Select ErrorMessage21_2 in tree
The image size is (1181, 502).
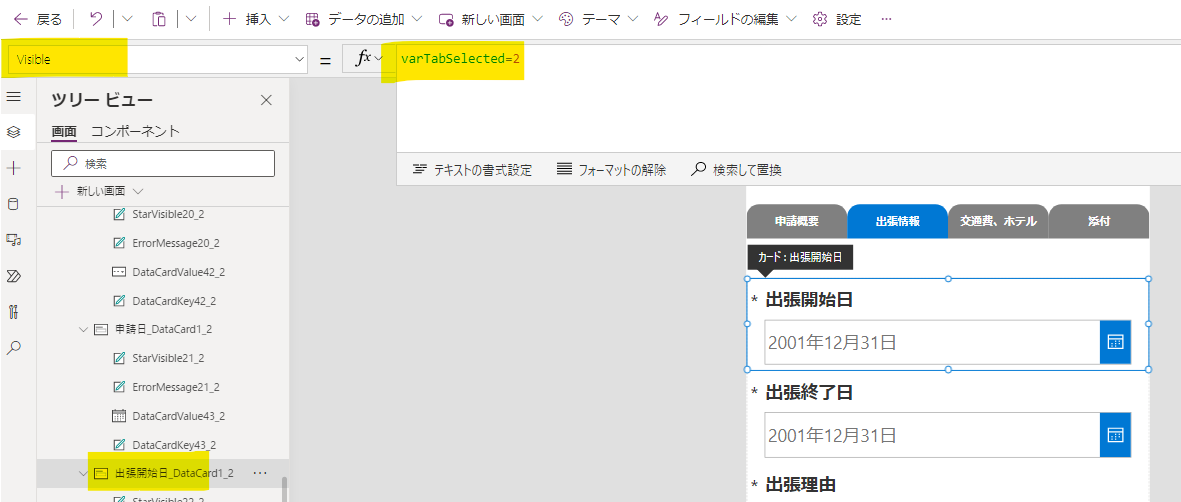point(175,387)
